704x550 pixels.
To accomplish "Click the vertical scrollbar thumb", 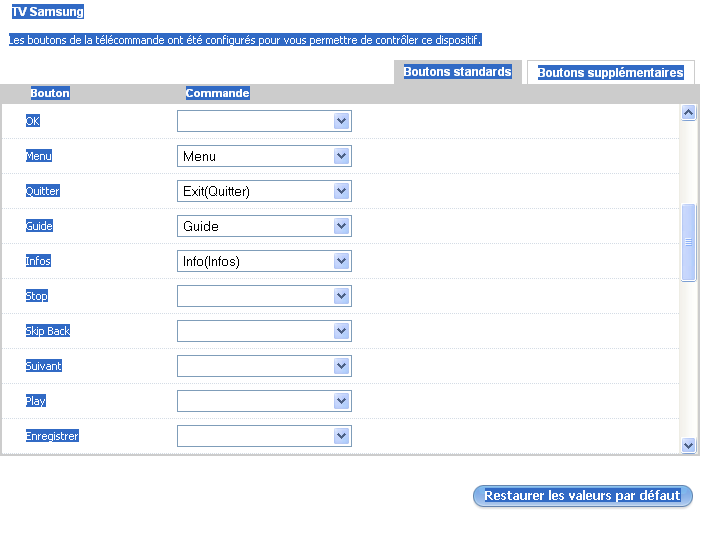I will (x=688, y=242).
